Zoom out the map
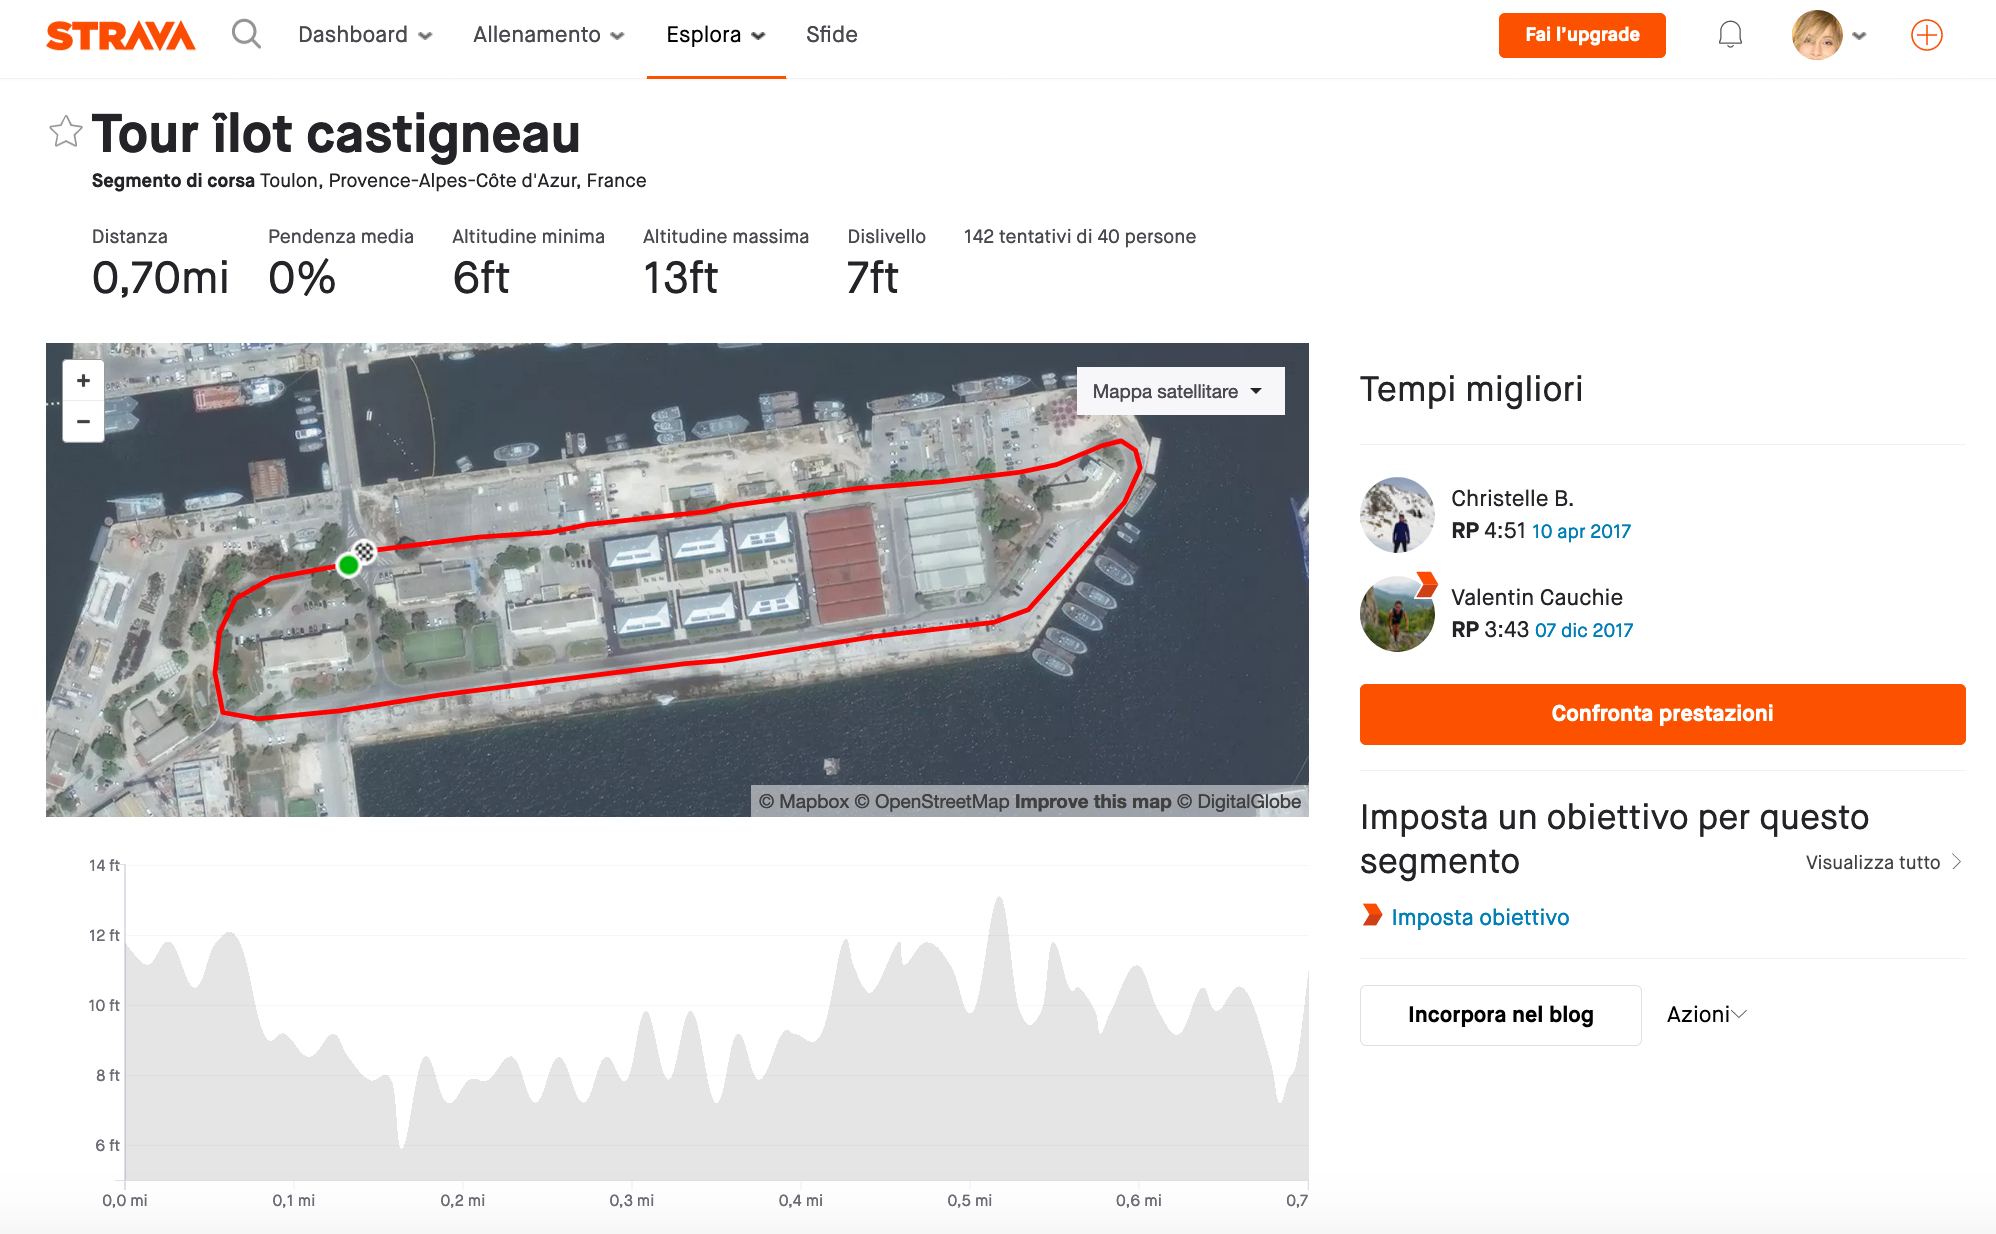The image size is (1996, 1234). click(x=84, y=421)
